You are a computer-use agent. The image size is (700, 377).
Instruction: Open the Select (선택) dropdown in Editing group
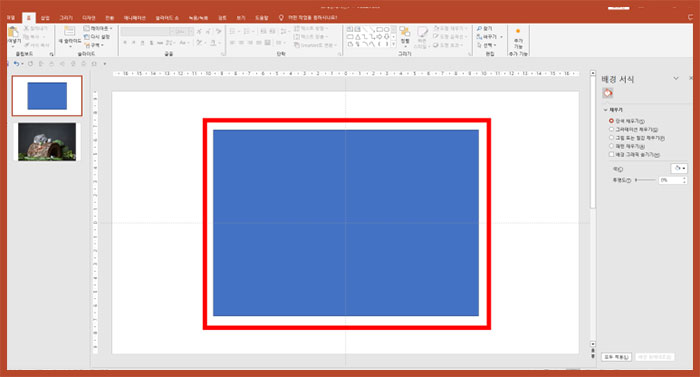click(487, 45)
